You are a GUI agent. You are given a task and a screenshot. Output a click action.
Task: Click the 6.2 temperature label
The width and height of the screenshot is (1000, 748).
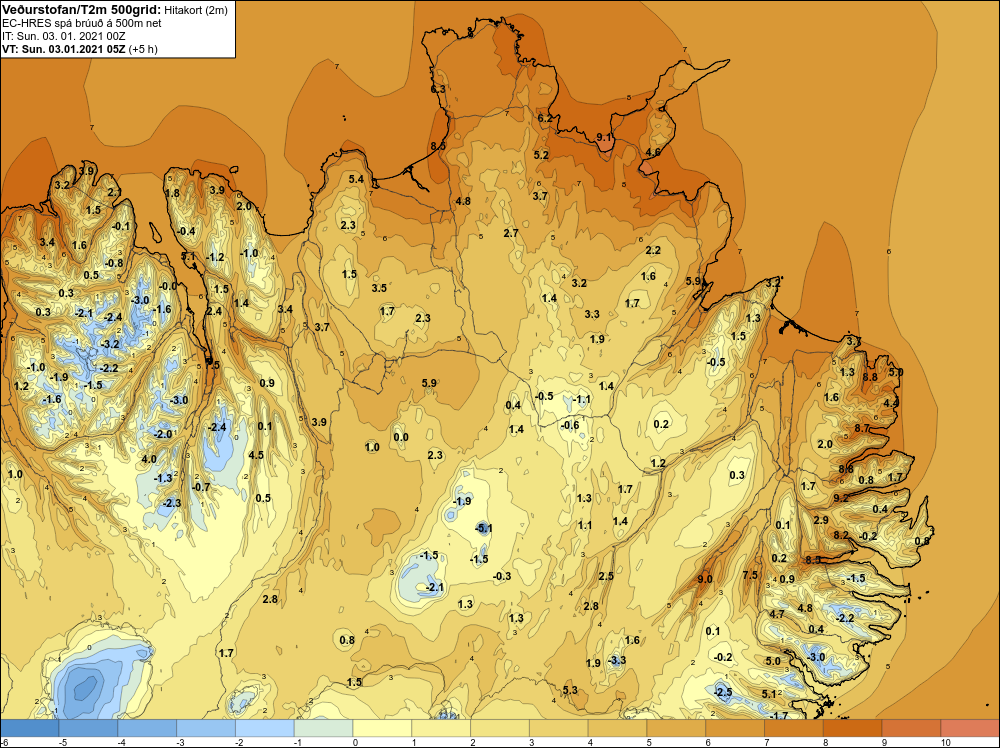pos(545,119)
